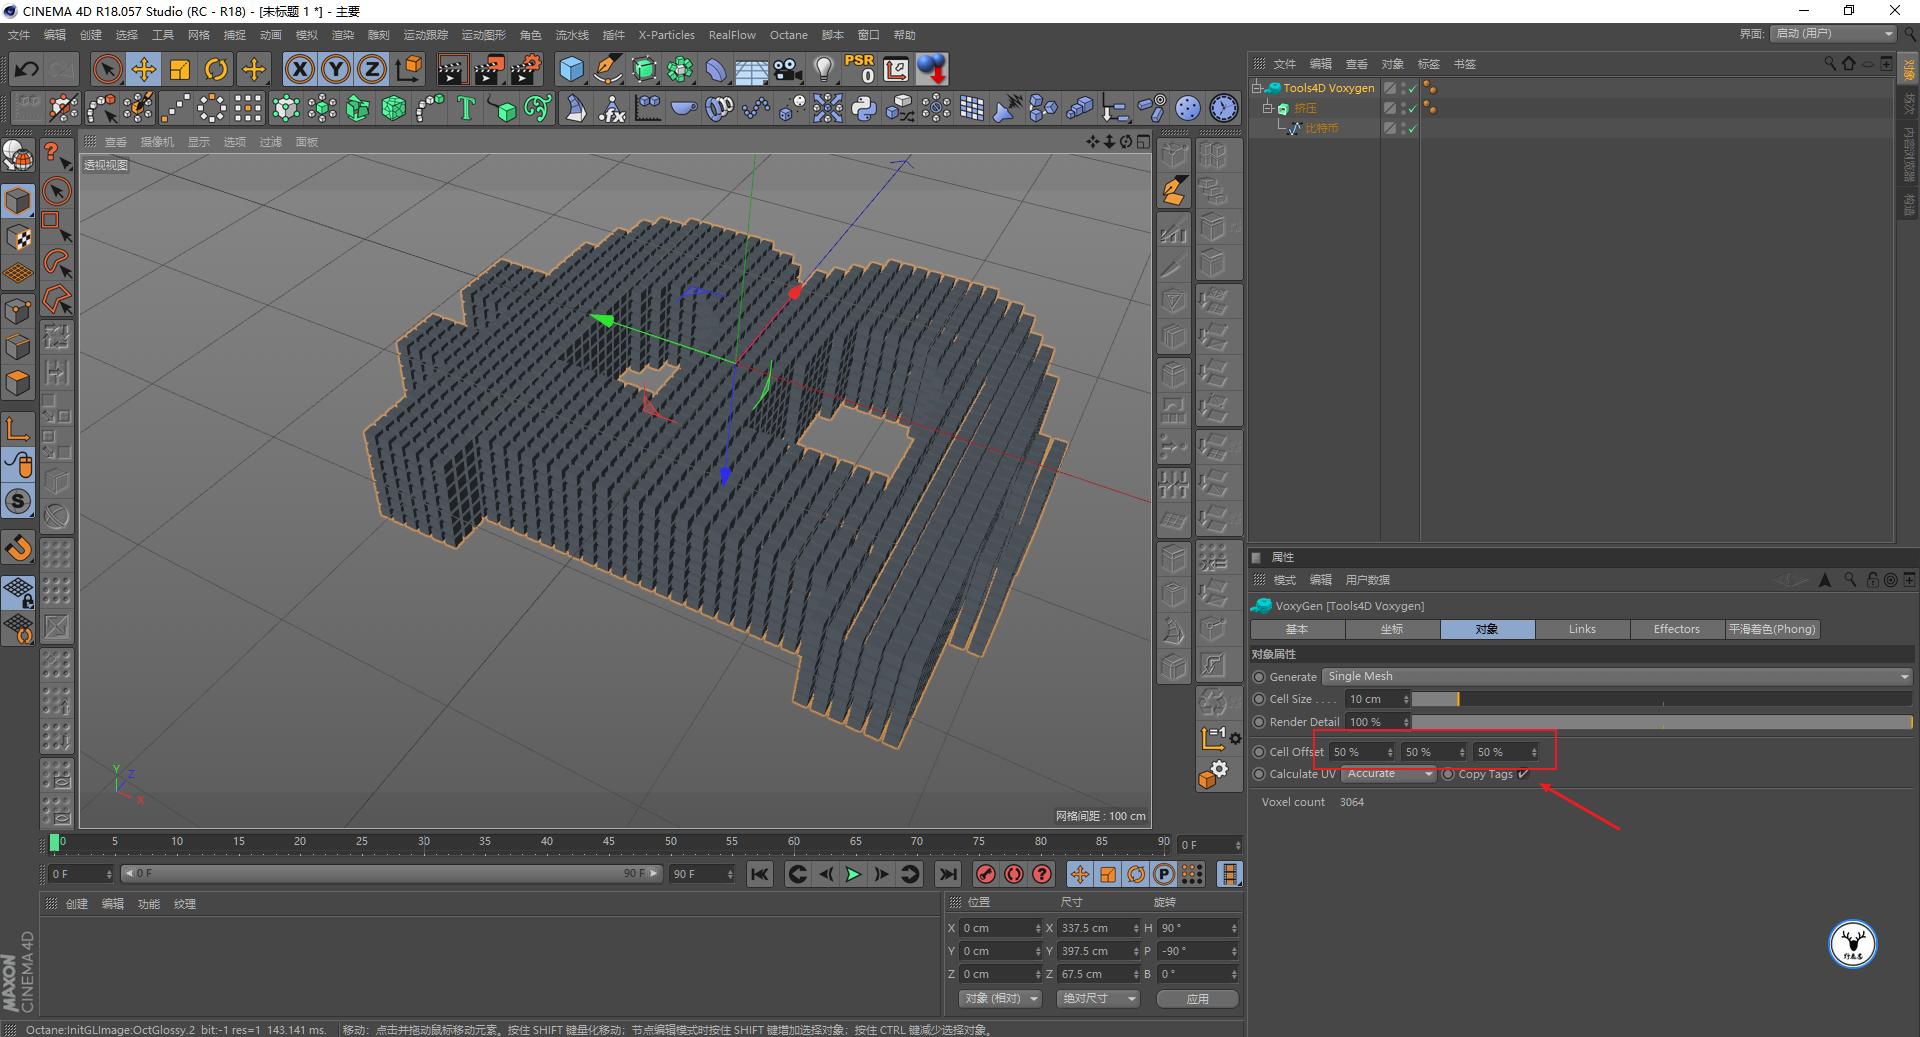The image size is (1920, 1037).
Task: Toggle the Copy Tags checkbox
Action: (x=1523, y=774)
